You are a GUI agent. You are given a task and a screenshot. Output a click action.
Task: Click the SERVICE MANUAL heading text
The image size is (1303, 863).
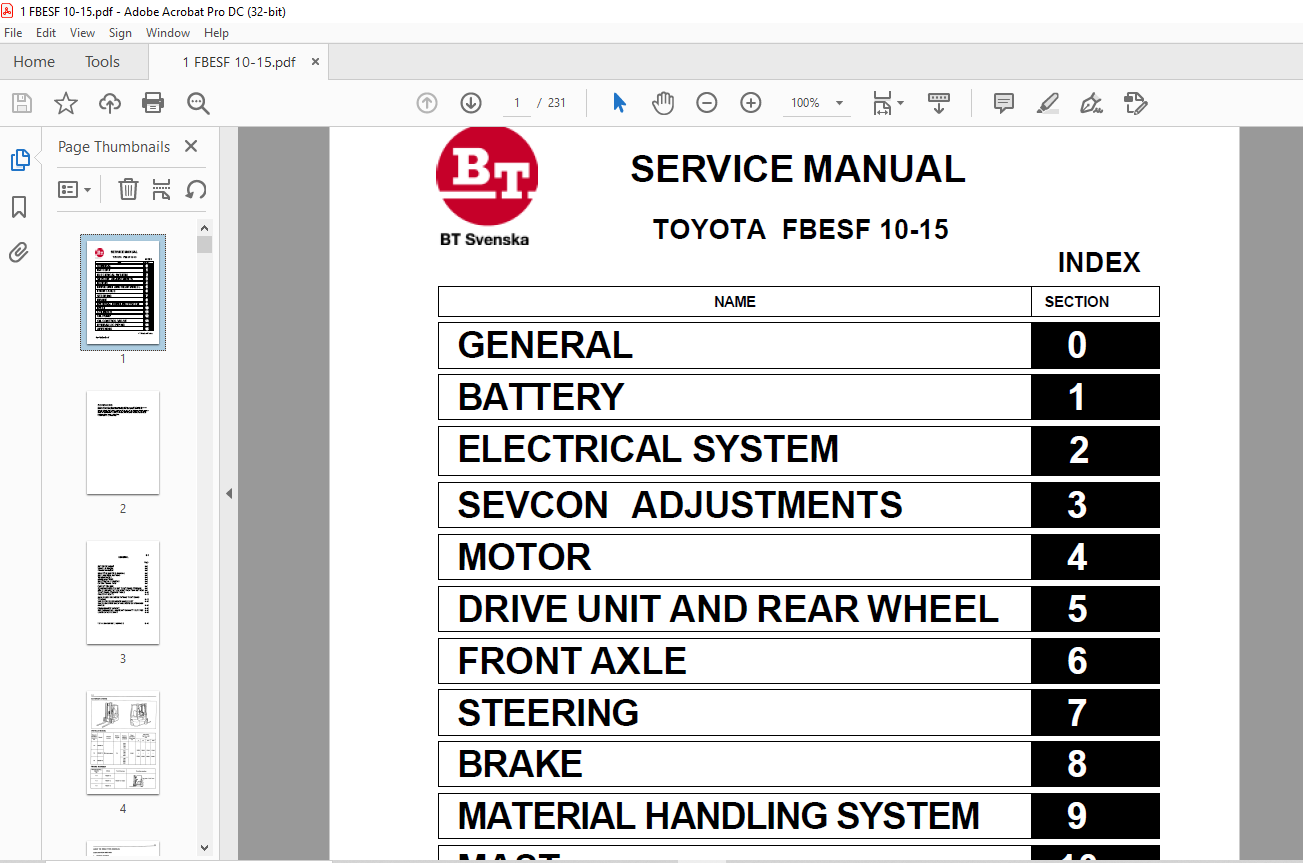[x=798, y=170]
